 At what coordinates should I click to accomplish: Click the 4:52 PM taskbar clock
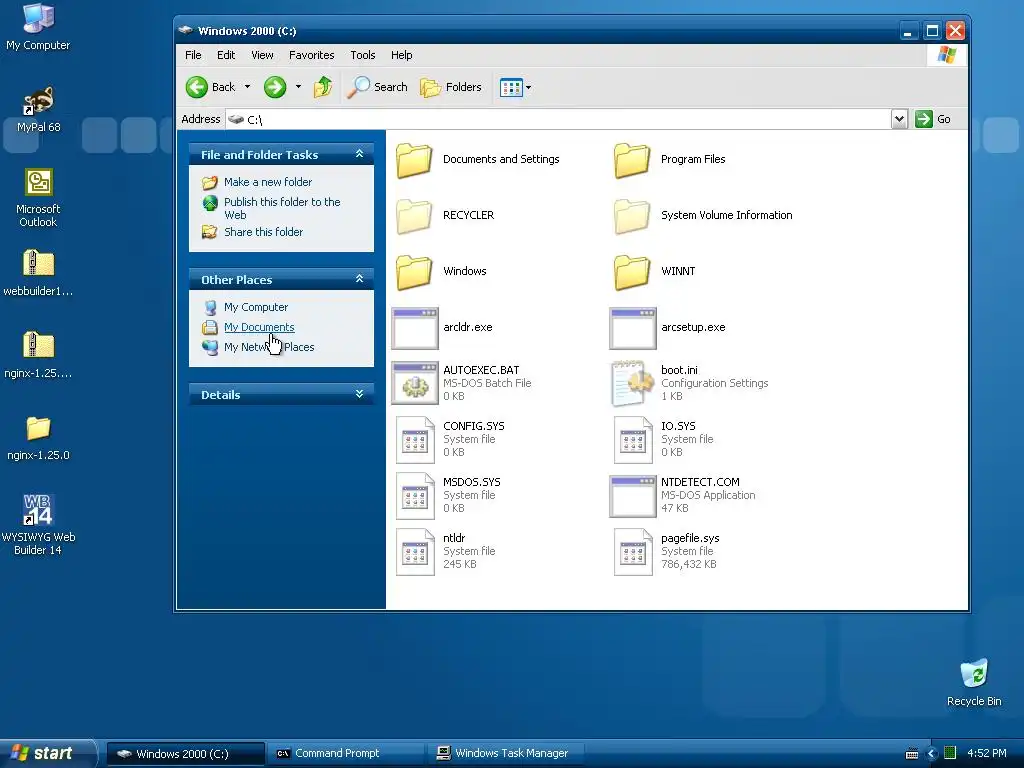click(x=987, y=753)
